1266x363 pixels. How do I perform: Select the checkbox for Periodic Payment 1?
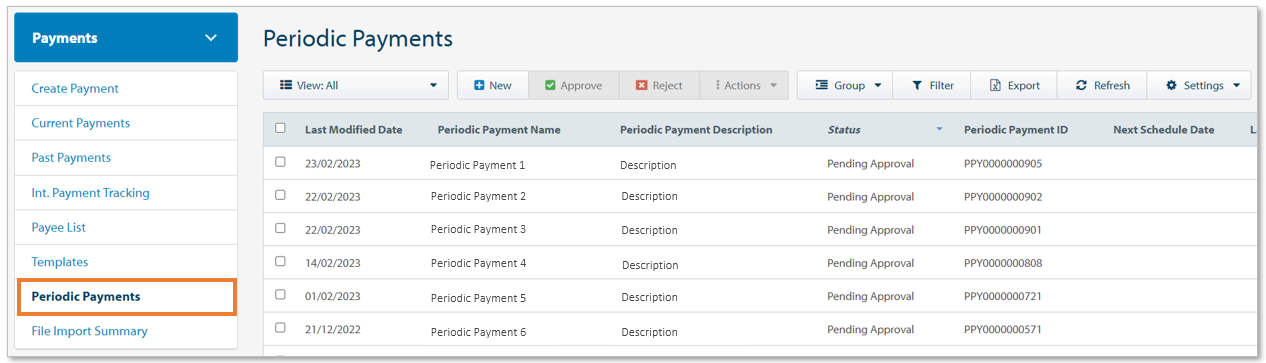[280, 162]
